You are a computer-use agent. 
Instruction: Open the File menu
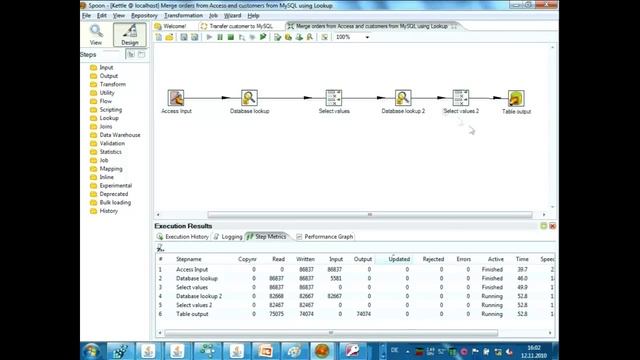click(x=87, y=16)
